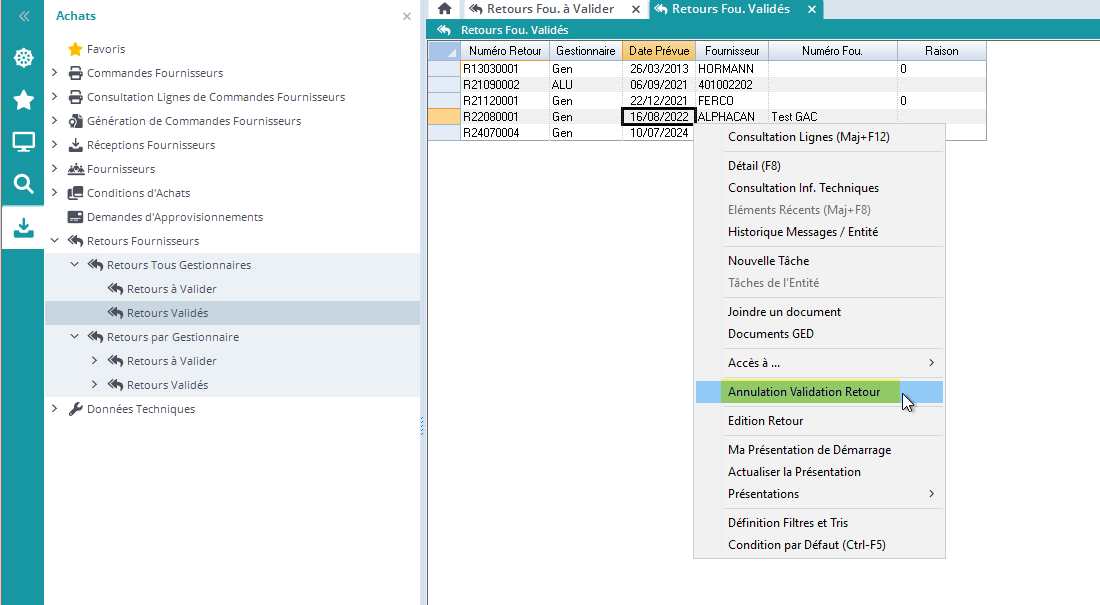The width and height of the screenshot is (1100, 605).
Task: Sort by Numéro Retour column header
Action: tap(504, 51)
